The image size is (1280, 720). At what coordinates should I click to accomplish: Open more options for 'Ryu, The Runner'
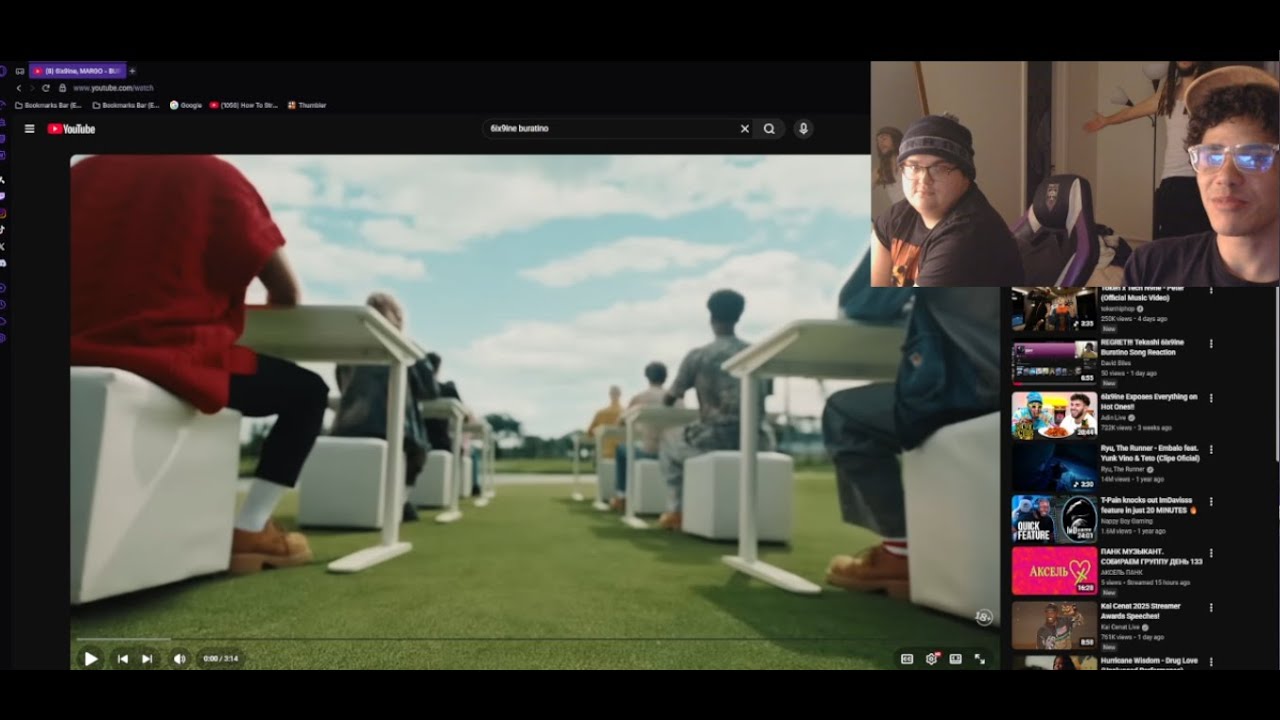pos(1211,450)
